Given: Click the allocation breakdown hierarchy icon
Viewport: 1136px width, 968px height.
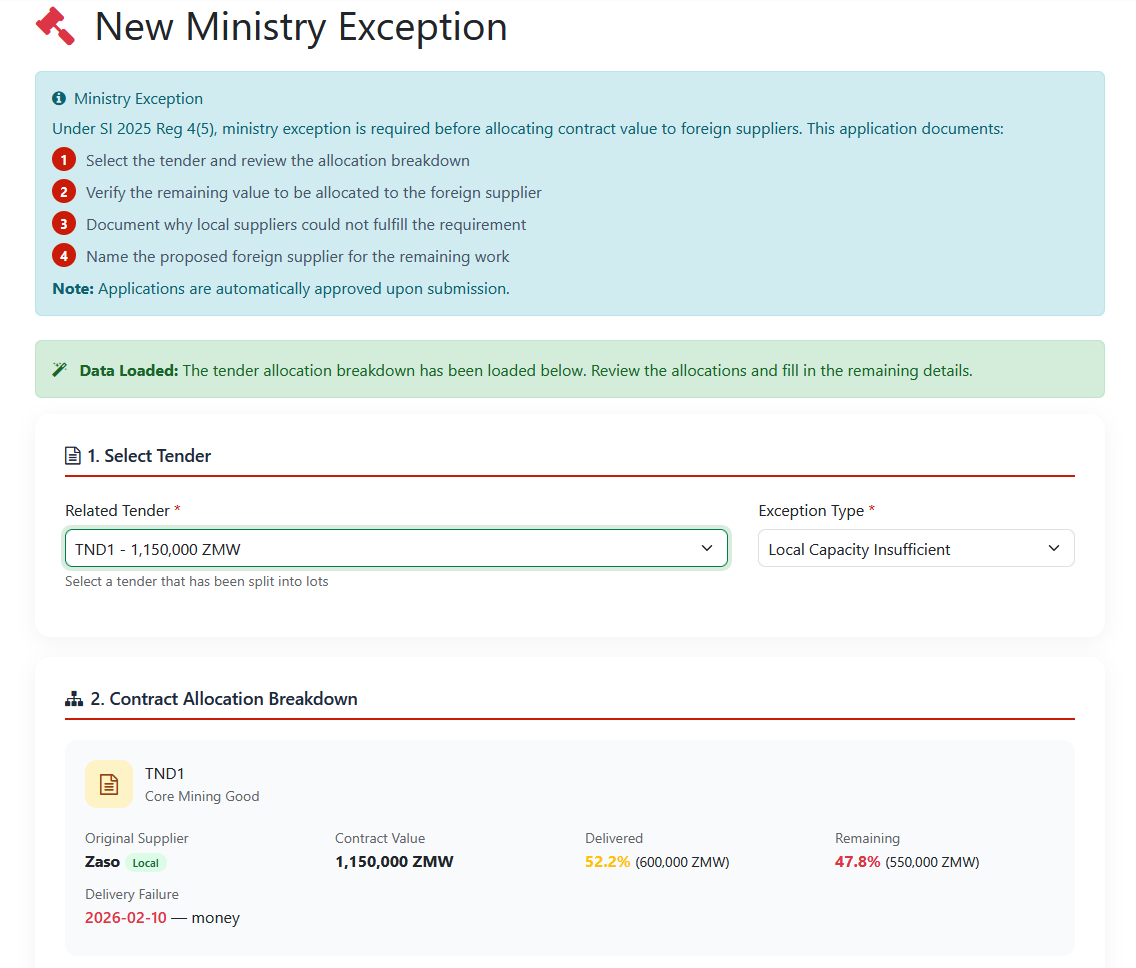Looking at the screenshot, I should point(74,697).
